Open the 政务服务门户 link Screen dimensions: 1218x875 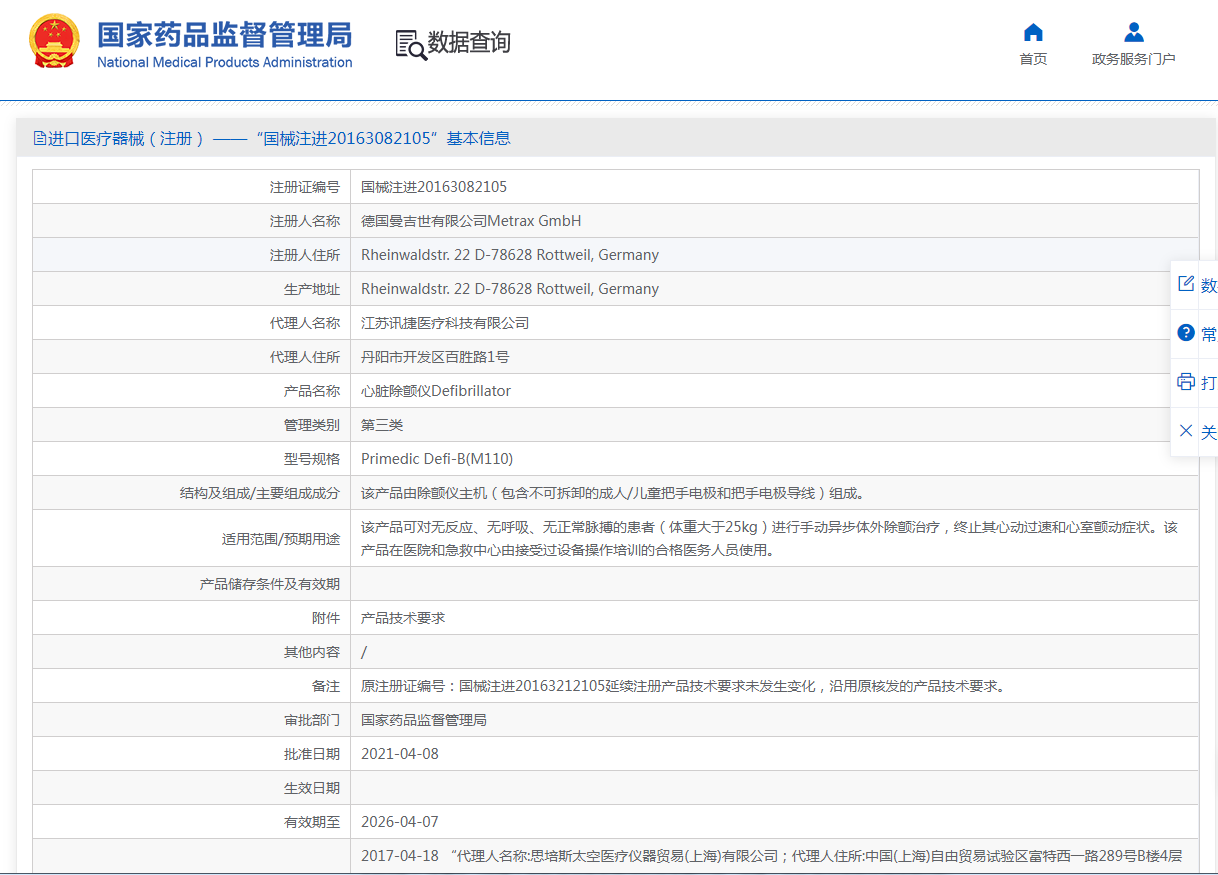(1133, 59)
